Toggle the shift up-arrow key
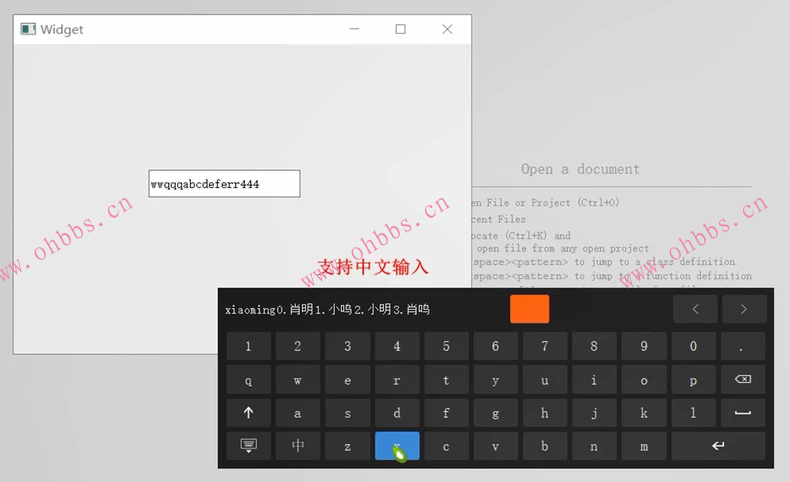 coord(248,413)
